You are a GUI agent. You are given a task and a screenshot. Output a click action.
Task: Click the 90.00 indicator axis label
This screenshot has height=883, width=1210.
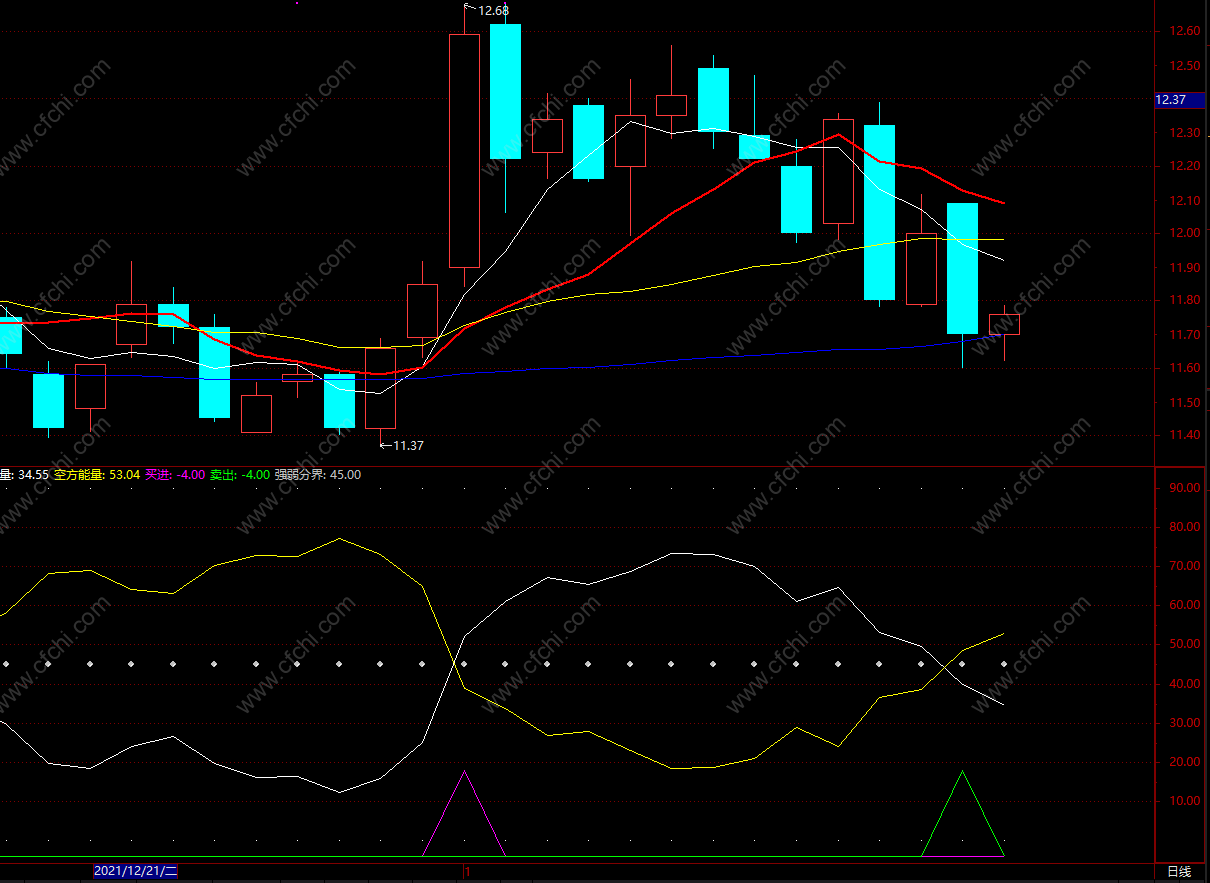[x=1184, y=488]
